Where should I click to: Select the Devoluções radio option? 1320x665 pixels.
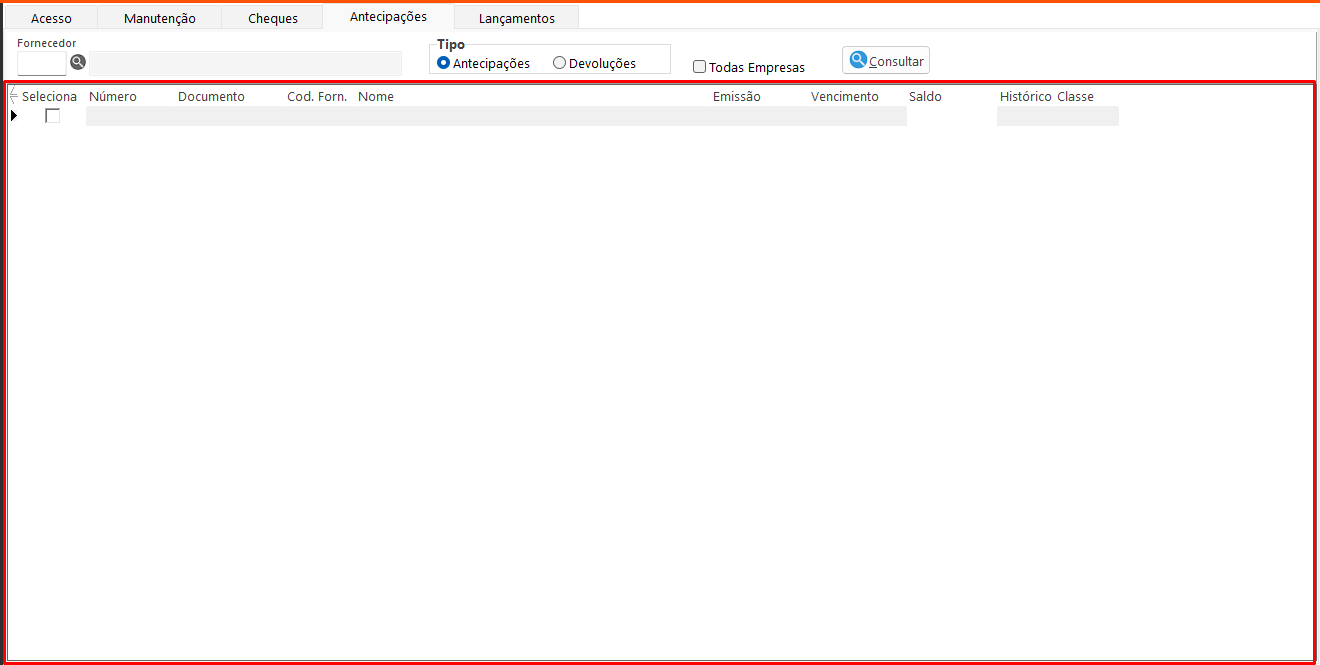coord(560,63)
